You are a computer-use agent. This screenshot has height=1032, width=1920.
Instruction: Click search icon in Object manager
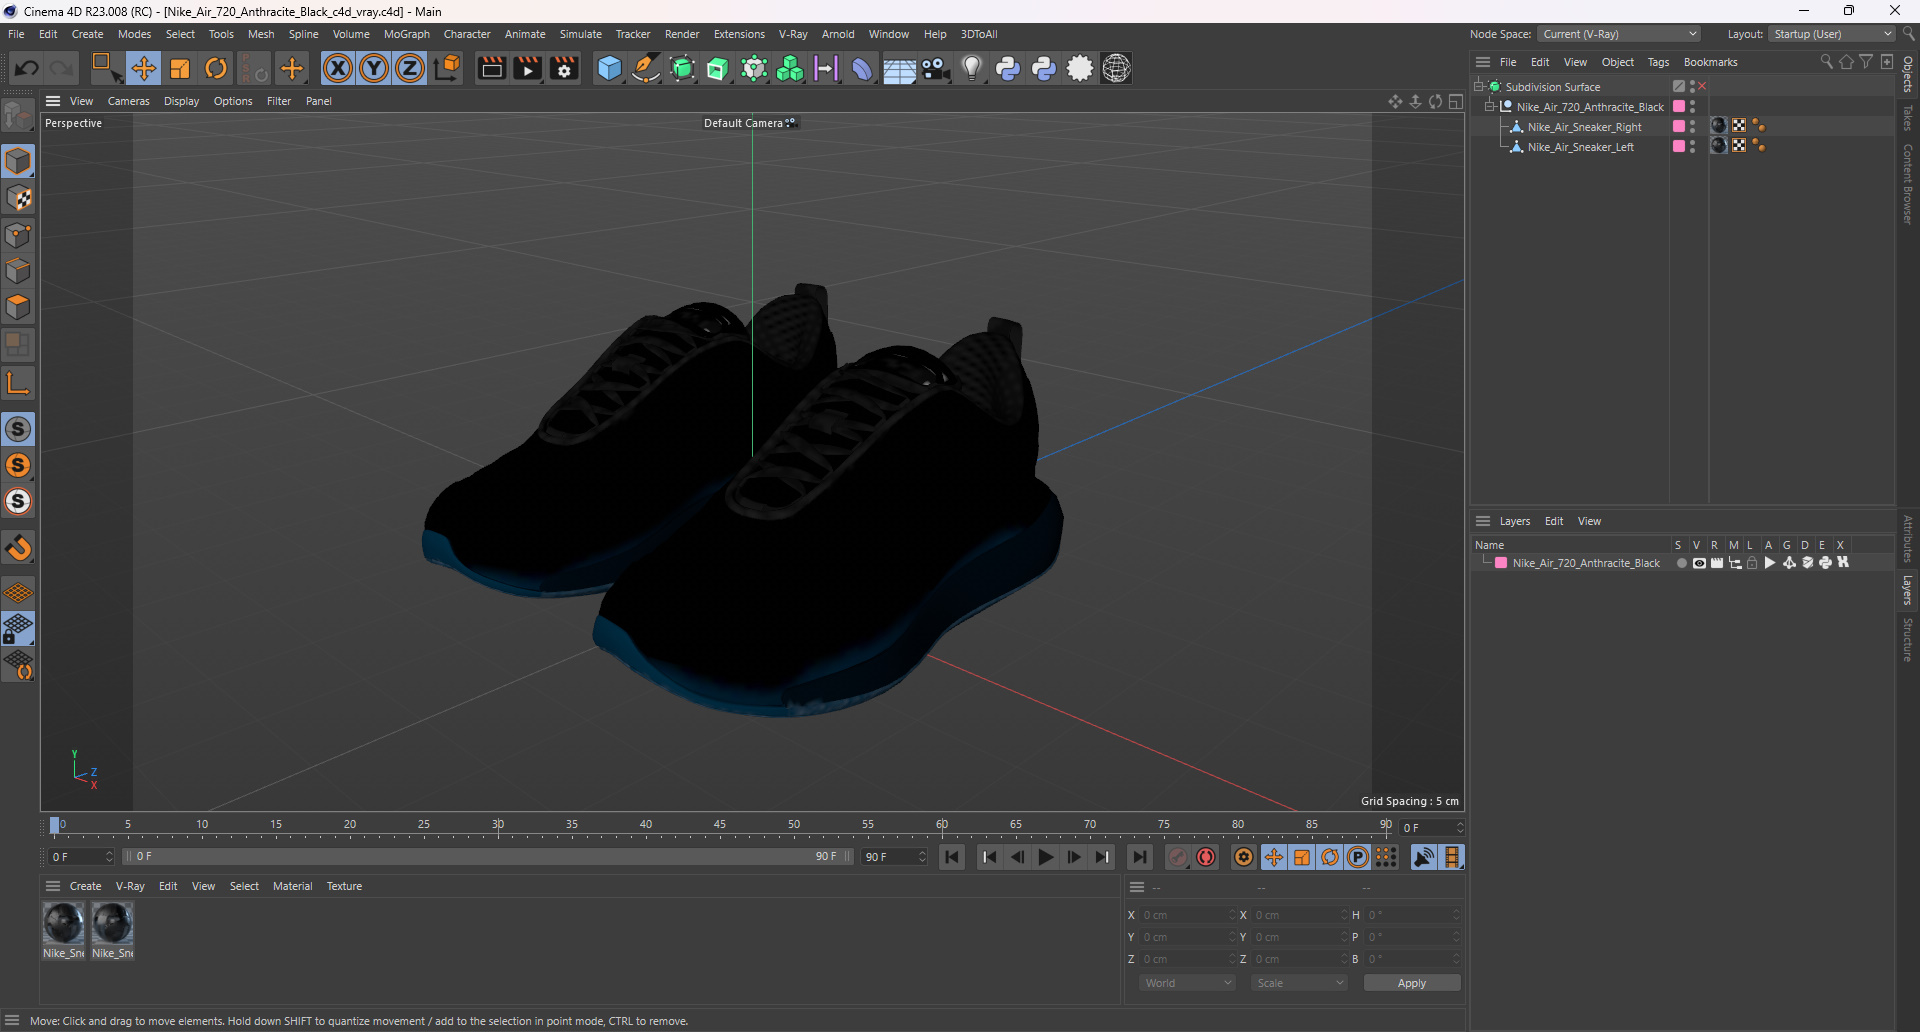tap(1826, 62)
